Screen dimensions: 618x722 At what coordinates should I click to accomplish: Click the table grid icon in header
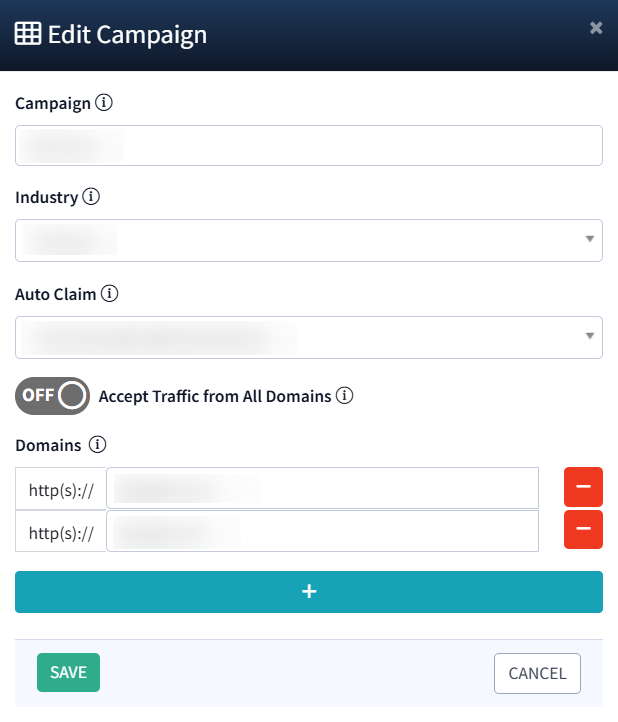28,34
